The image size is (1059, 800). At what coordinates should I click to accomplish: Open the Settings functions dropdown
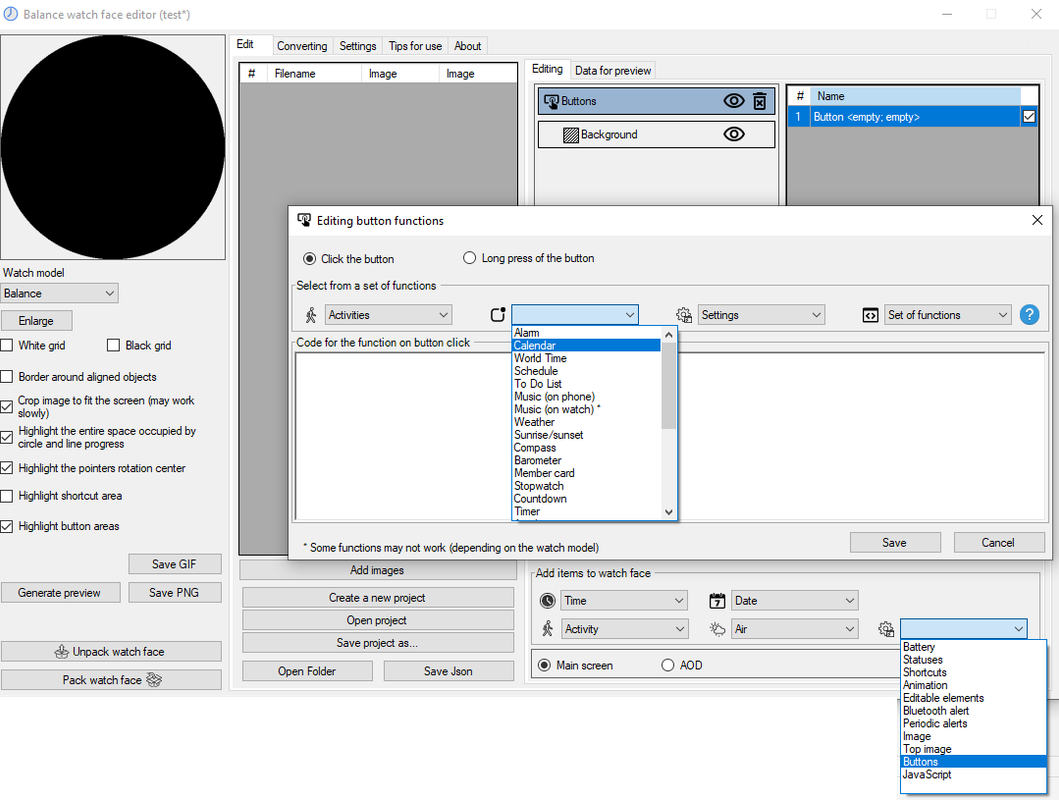tap(761, 315)
